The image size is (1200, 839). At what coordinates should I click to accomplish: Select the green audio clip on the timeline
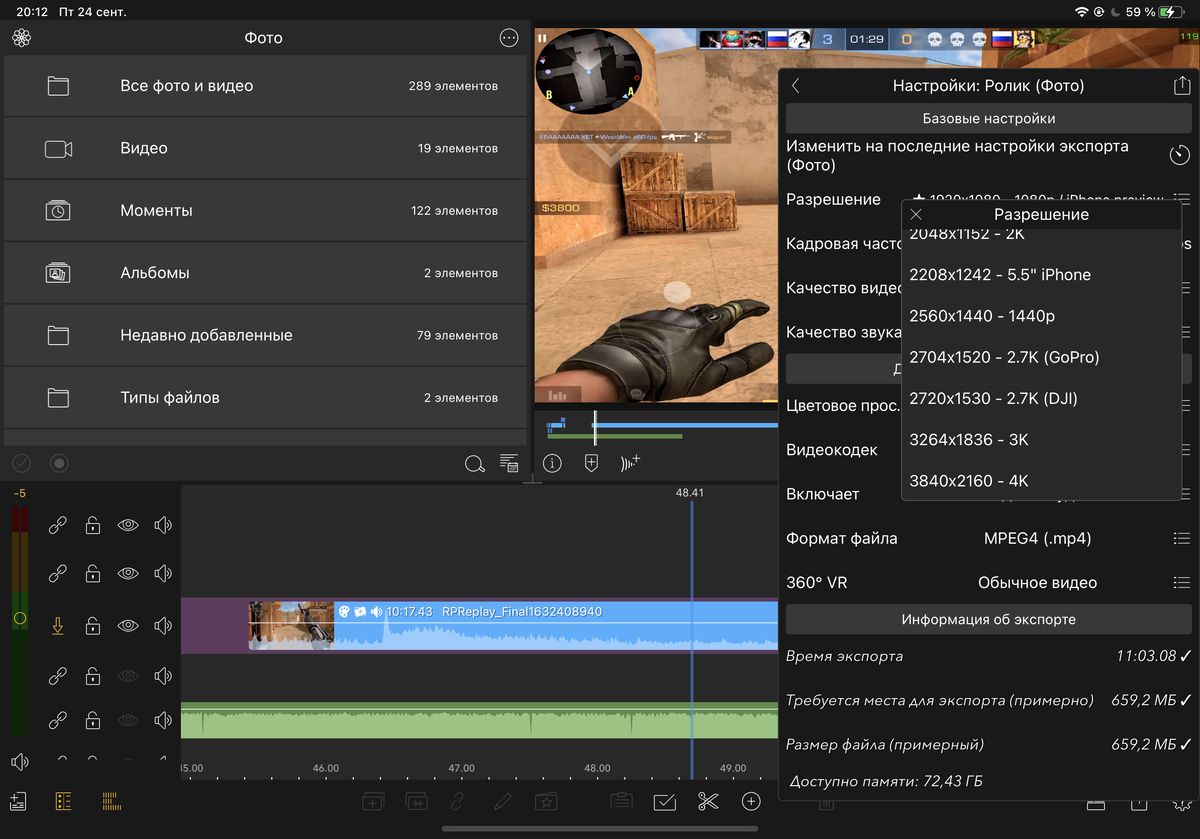coord(479,720)
